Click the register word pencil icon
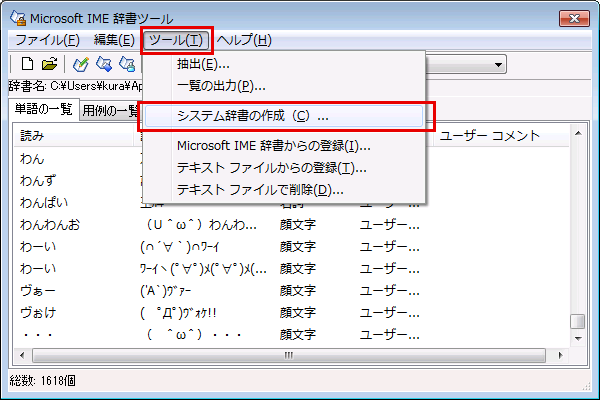This screenshot has height=400, width=600. (x=81, y=64)
